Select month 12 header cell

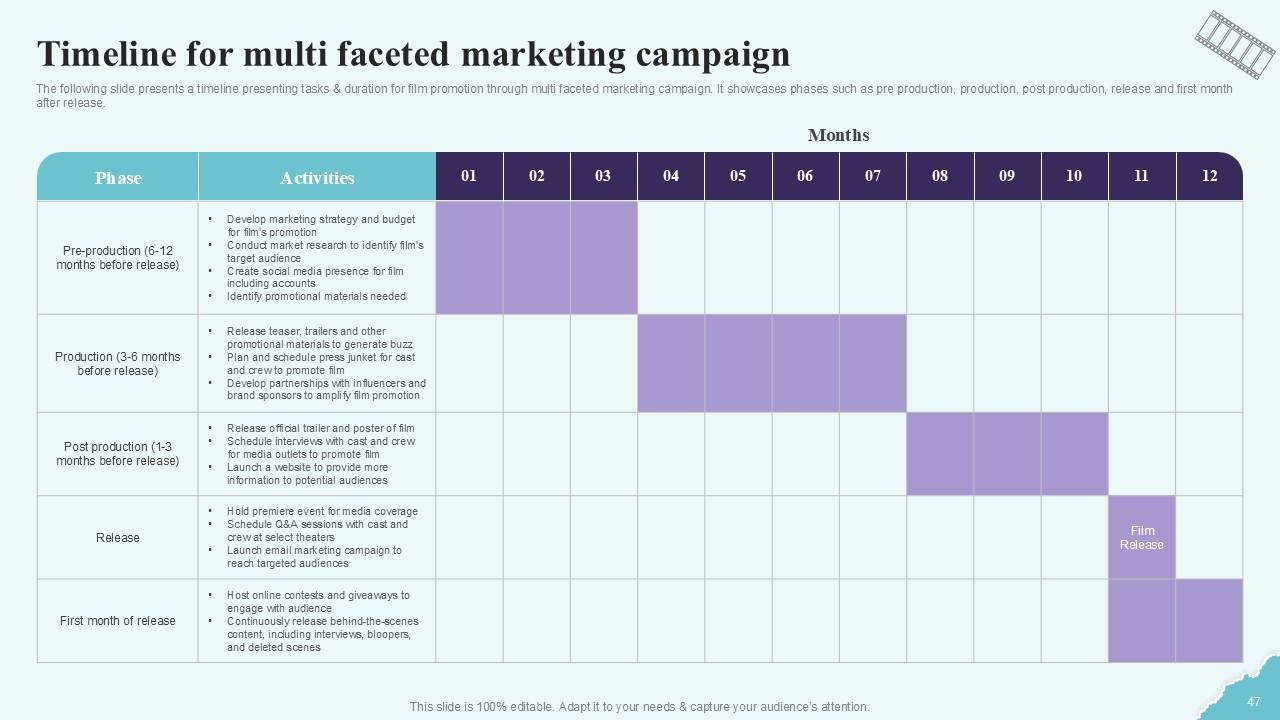click(1209, 176)
